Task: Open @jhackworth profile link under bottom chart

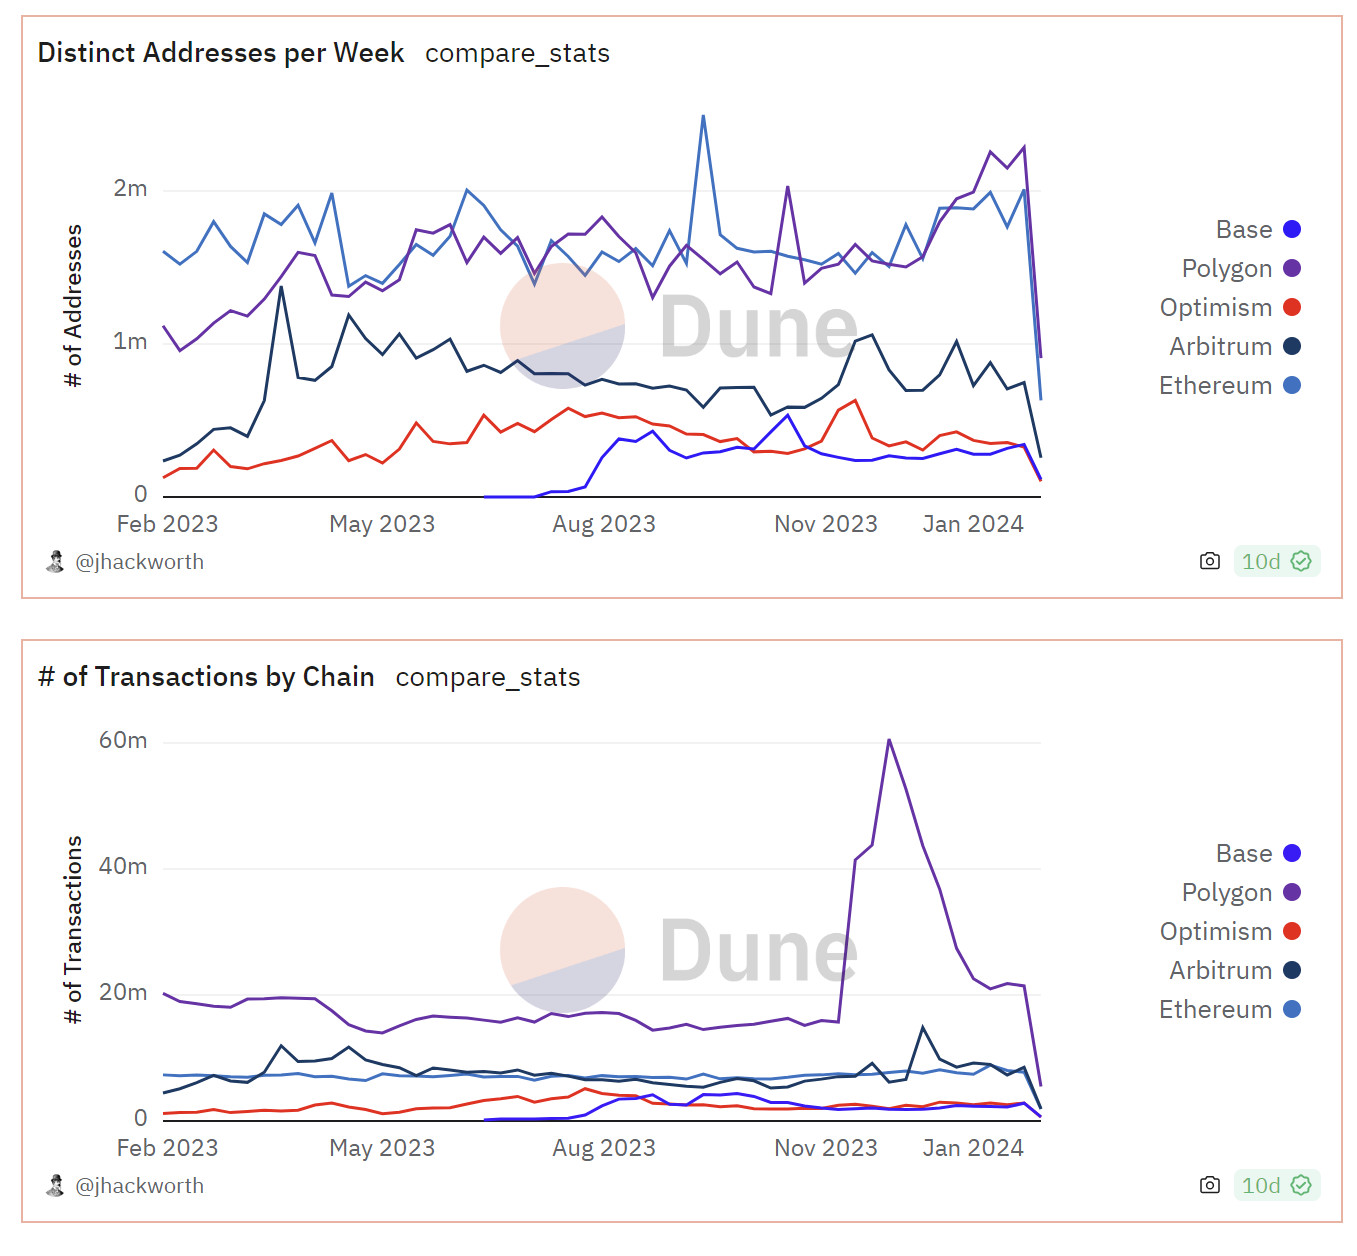Action: (139, 1186)
